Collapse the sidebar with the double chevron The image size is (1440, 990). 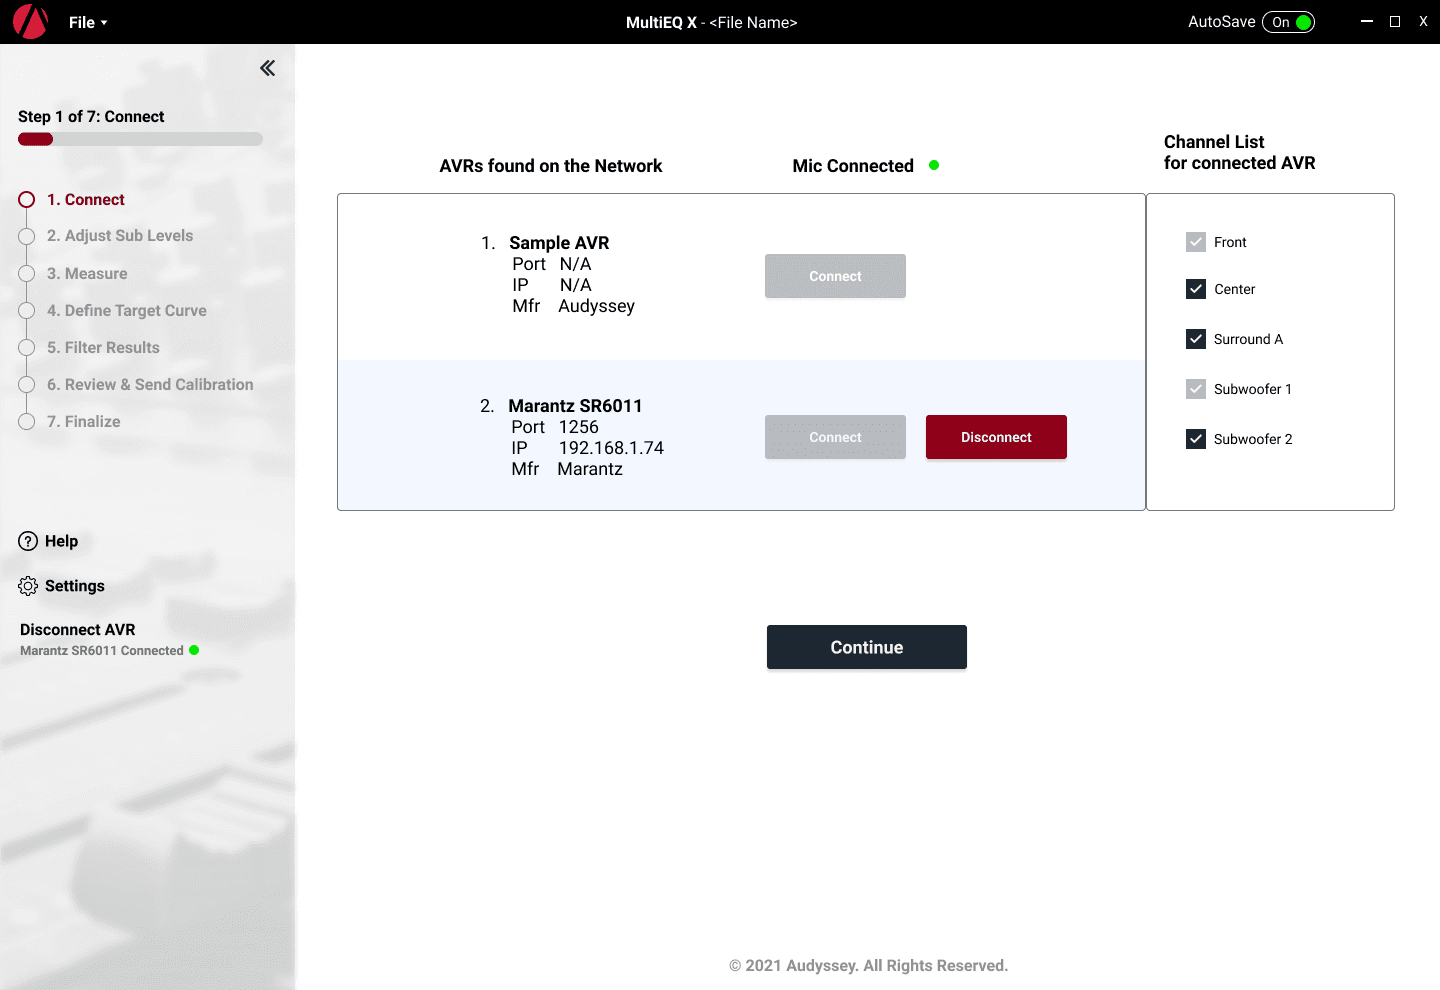point(267,68)
